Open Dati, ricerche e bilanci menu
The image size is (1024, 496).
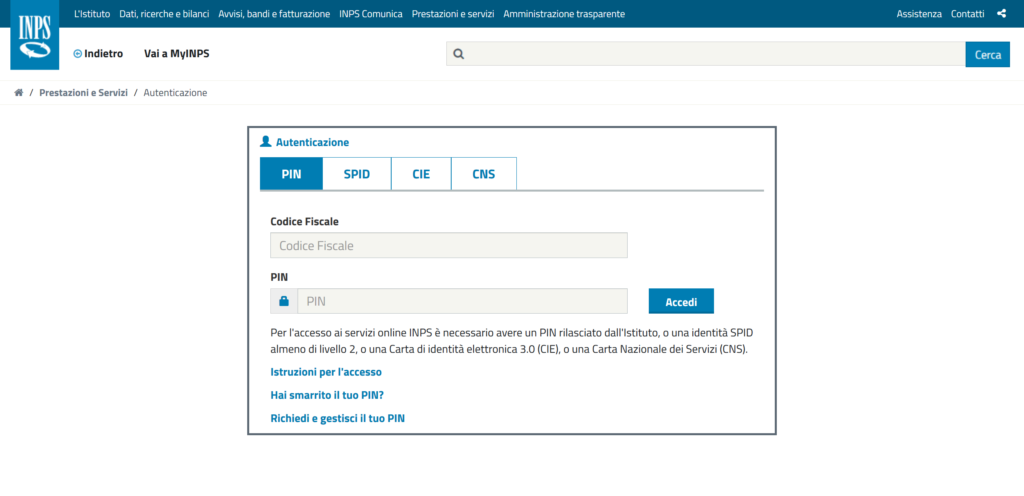(x=164, y=14)
